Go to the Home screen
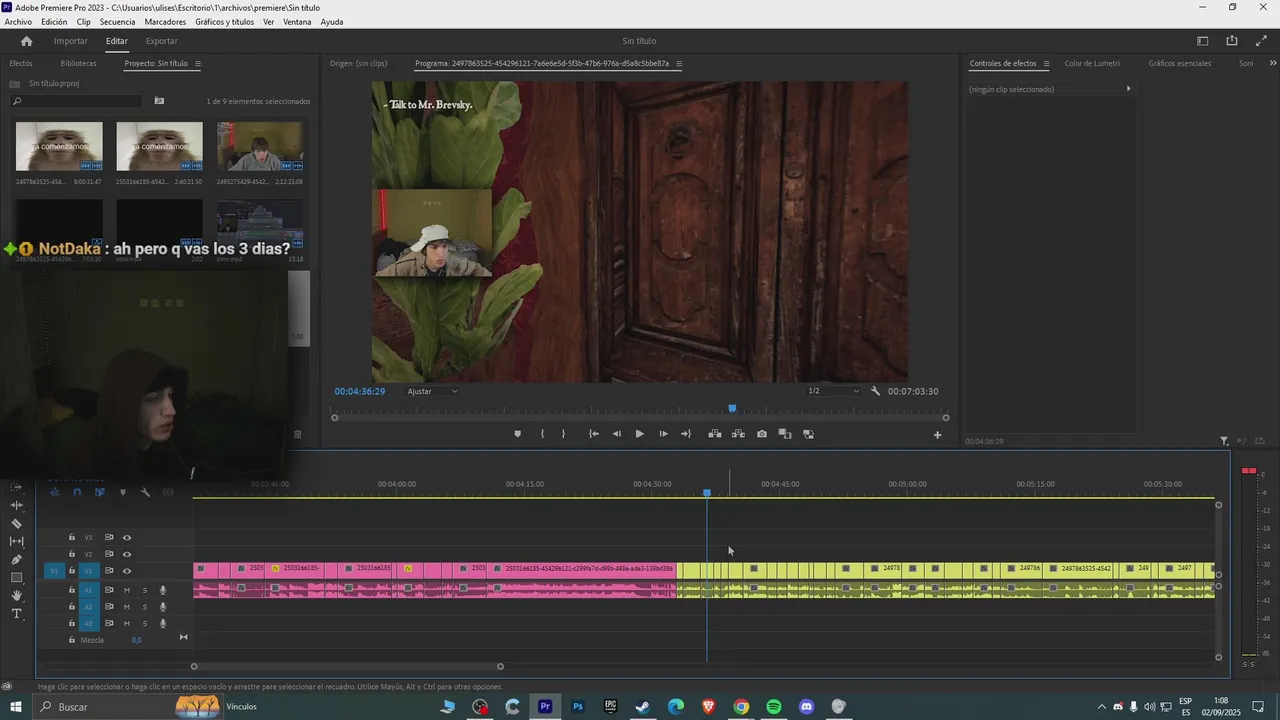The width and height of the screenshot is (1280, 720). click(x=26, y=41)
